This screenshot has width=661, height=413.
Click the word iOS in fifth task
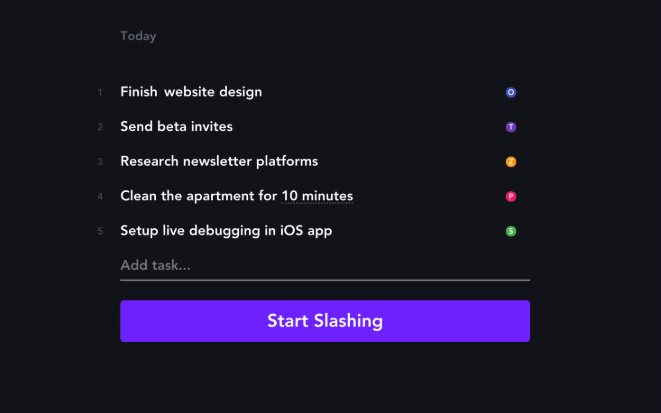pos(291,231)
